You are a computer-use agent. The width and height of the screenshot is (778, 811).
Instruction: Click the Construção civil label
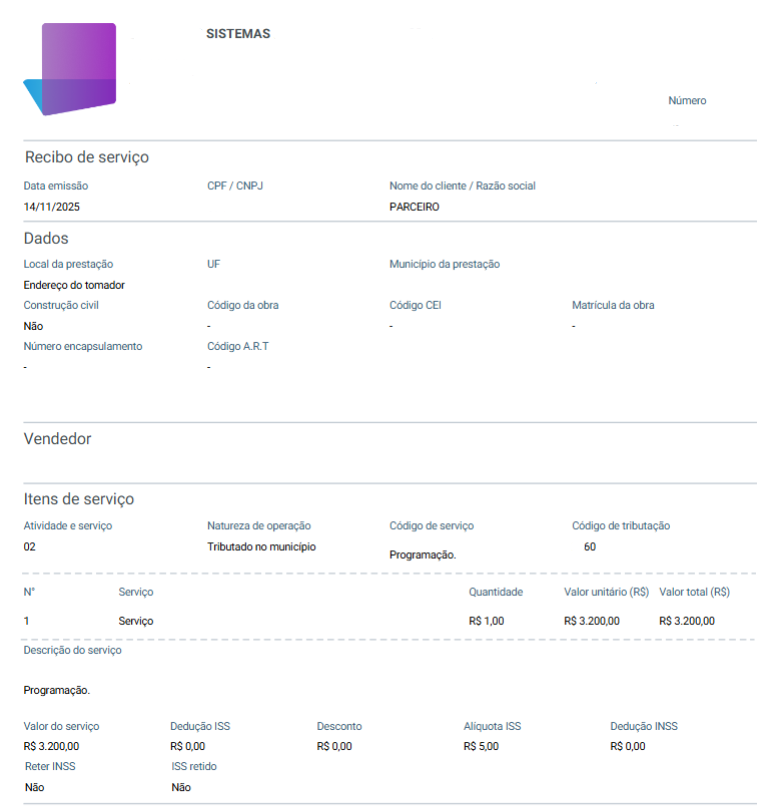click(x=61, y=305)
